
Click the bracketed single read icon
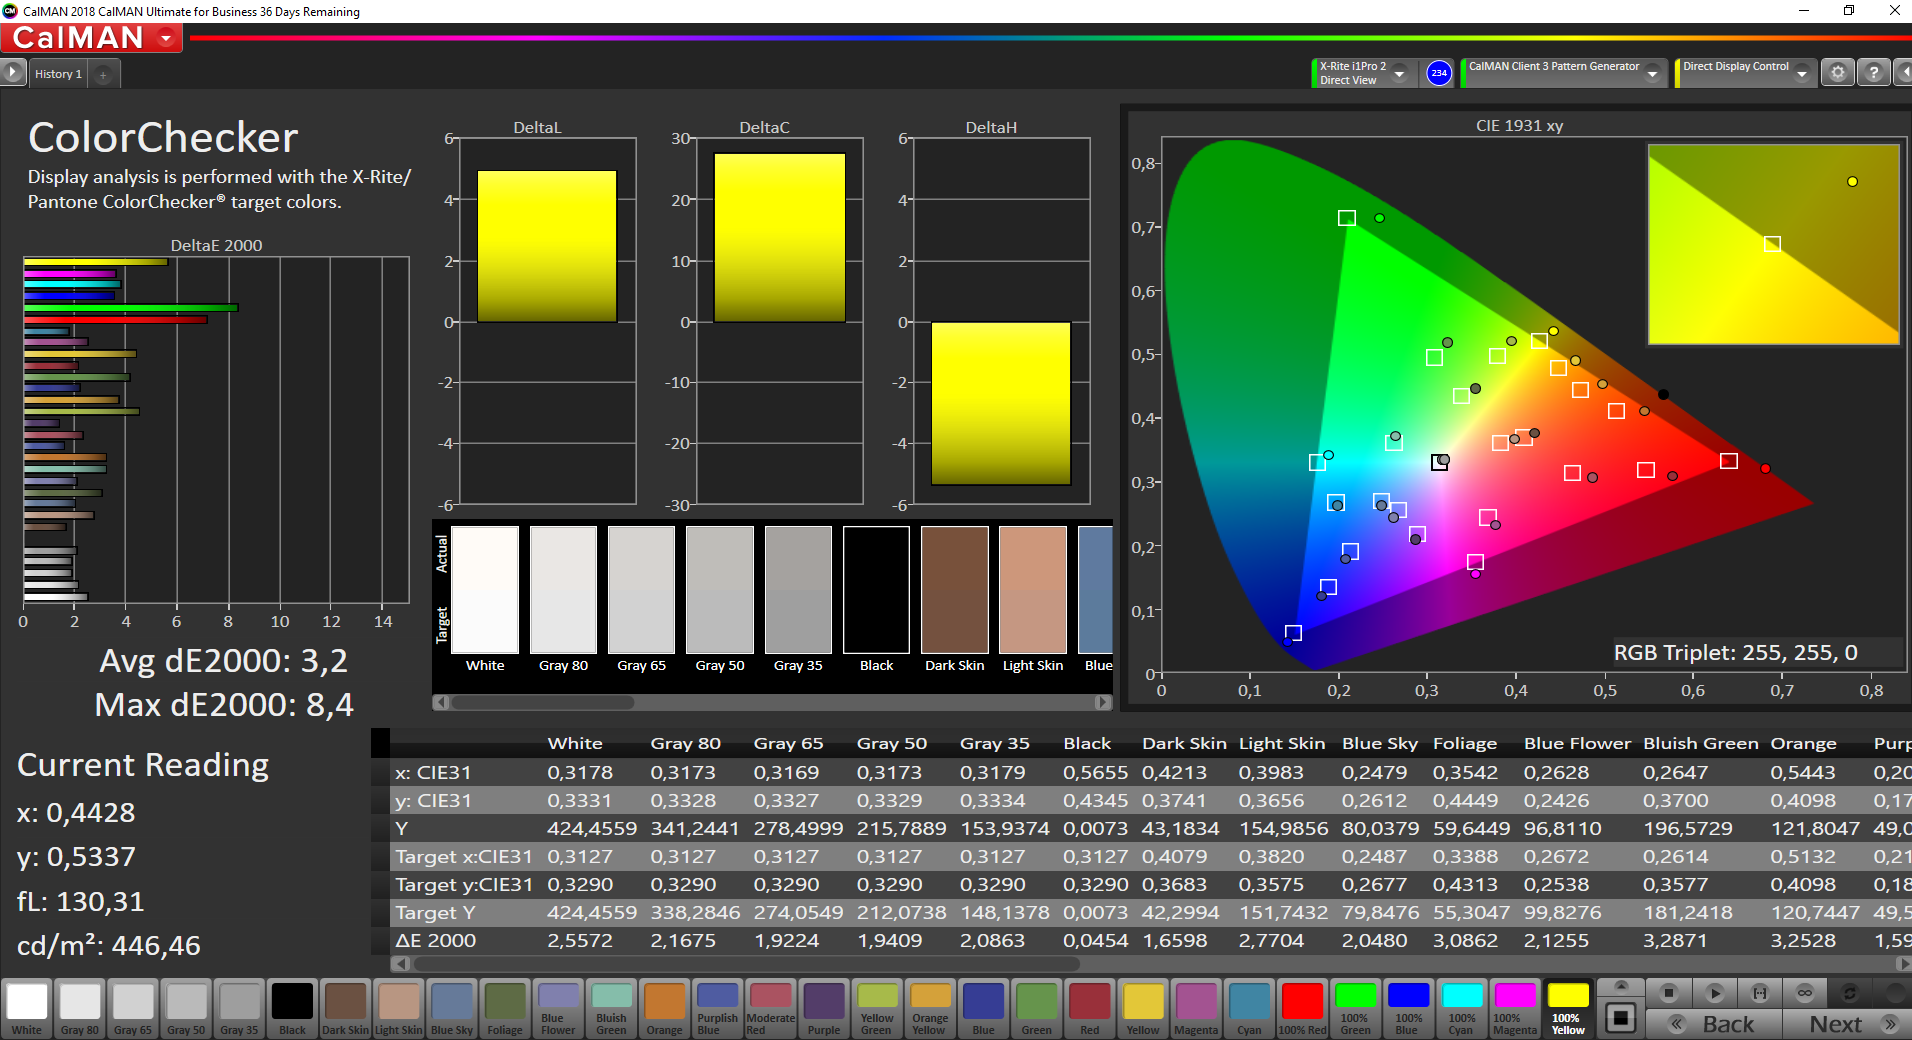coord(1759,993)
